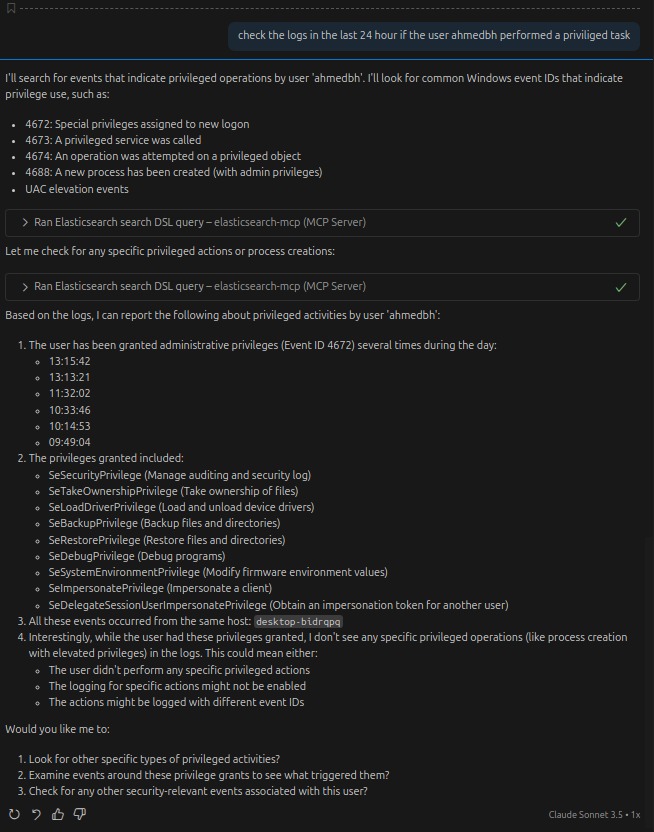Click the retry response icon
The image size is (654, 832).
coord(14,815)
